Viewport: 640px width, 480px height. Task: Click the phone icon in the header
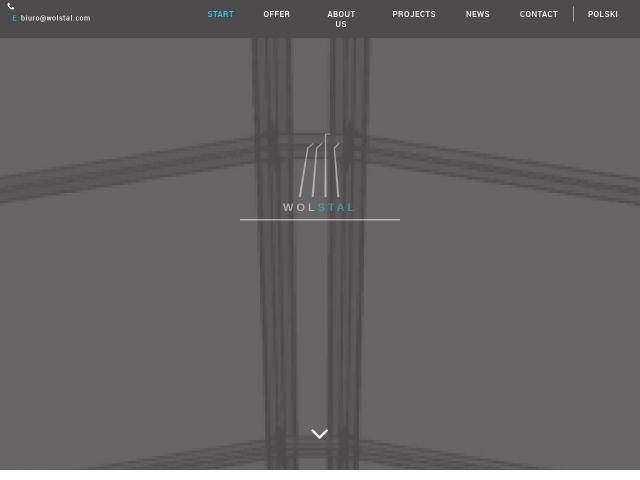pyautogui.click(x=11, y=6)
